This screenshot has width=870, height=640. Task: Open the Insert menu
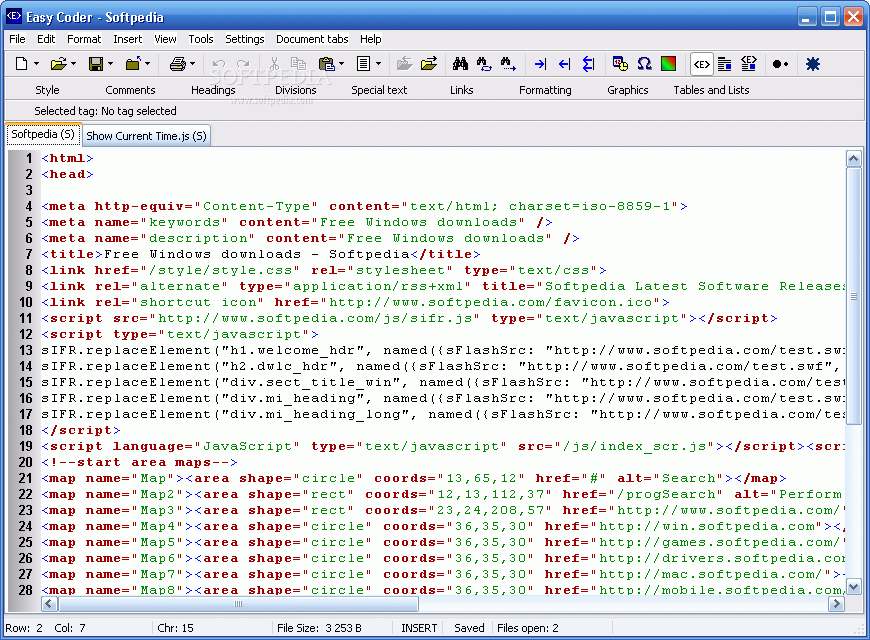[128, 39]
